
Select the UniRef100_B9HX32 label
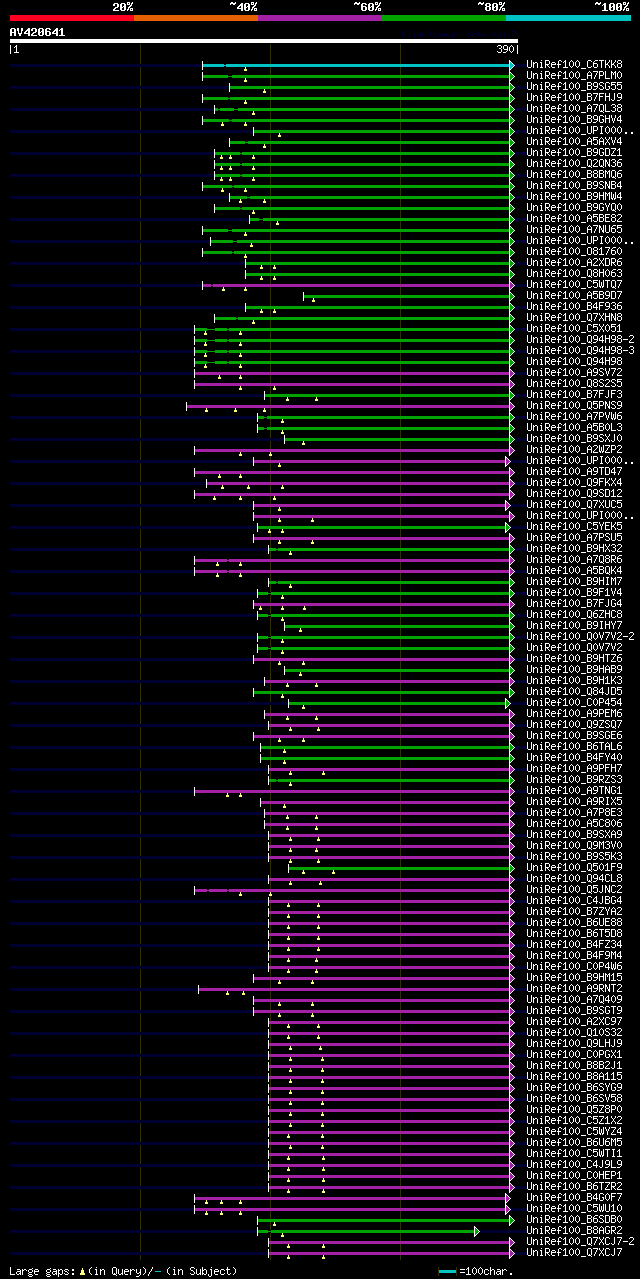tap(572, 548)
